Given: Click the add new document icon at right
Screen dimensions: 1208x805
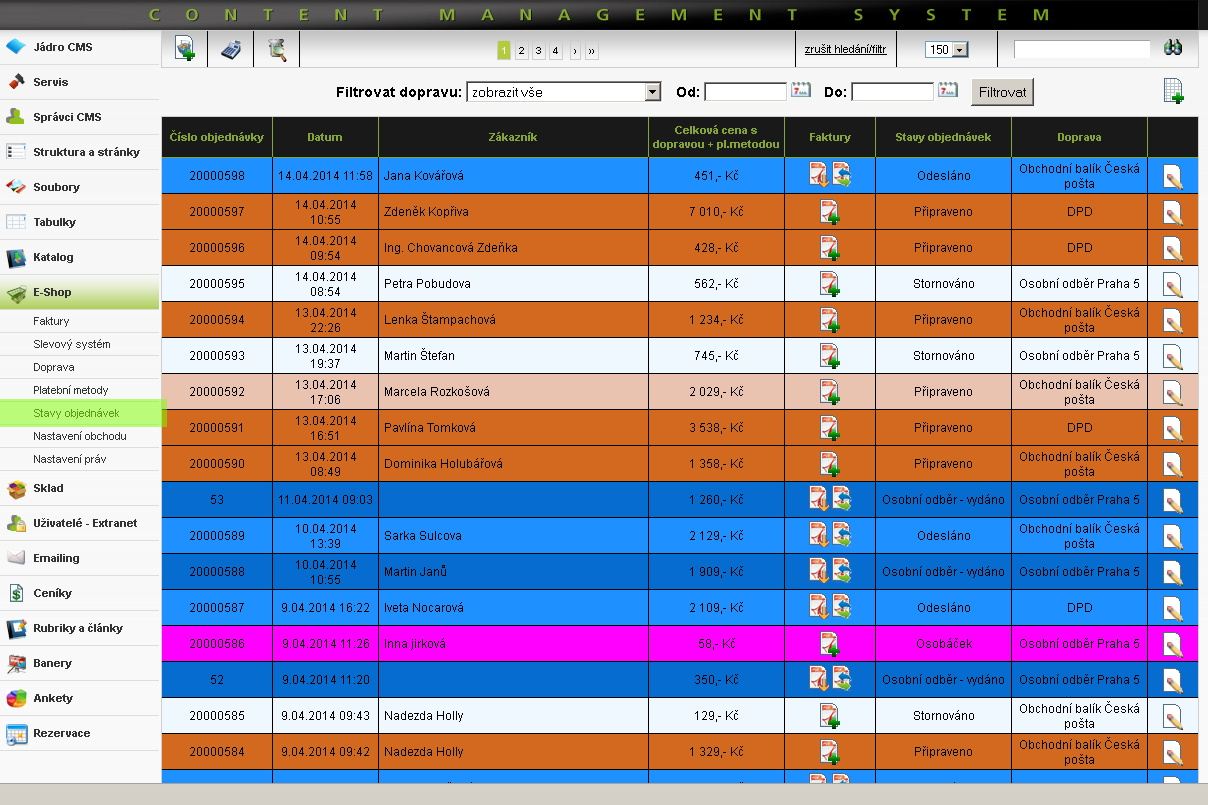Looking at the screenshot, I should (1174, 91).
